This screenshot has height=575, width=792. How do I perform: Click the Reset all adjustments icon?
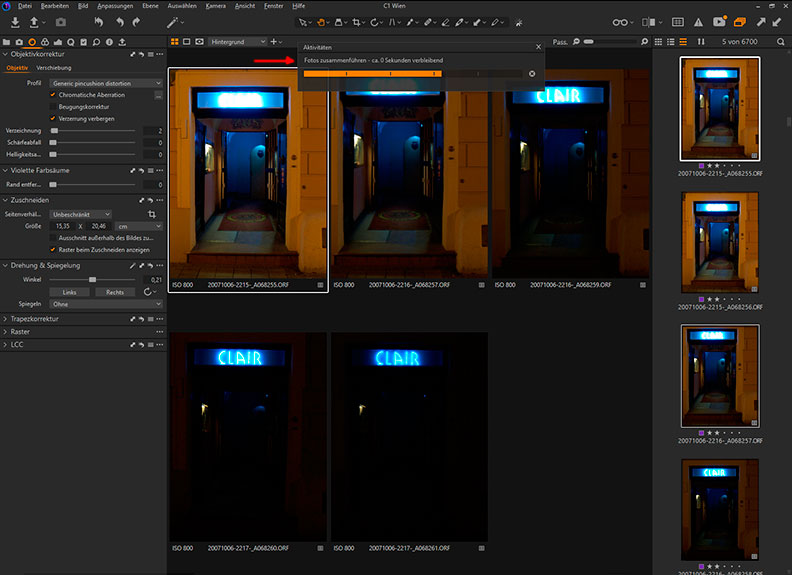pyautogui.click(x=98, y=22)
